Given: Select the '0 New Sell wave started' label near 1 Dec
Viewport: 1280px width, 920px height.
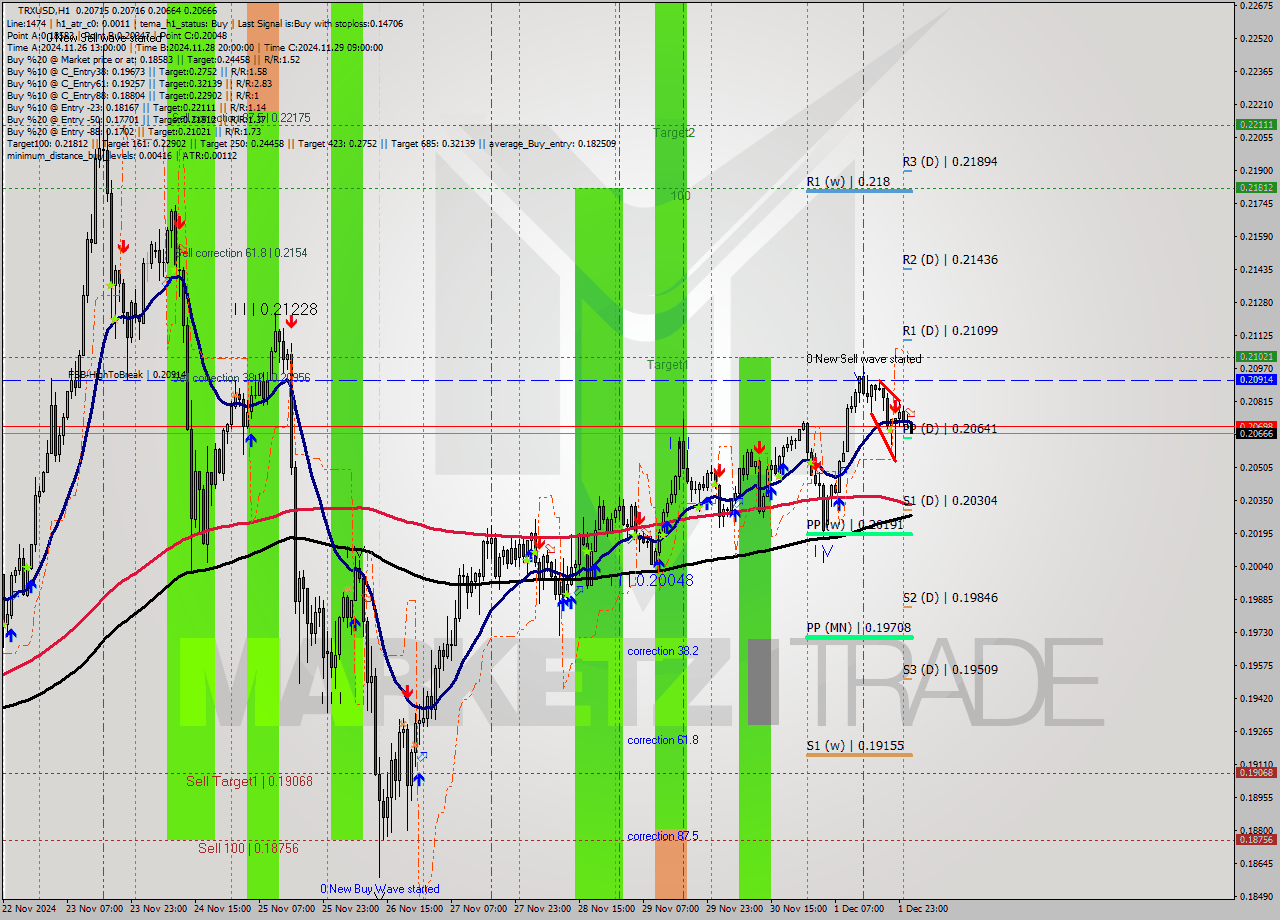Looking at the screenshot, I should [864, 358].
